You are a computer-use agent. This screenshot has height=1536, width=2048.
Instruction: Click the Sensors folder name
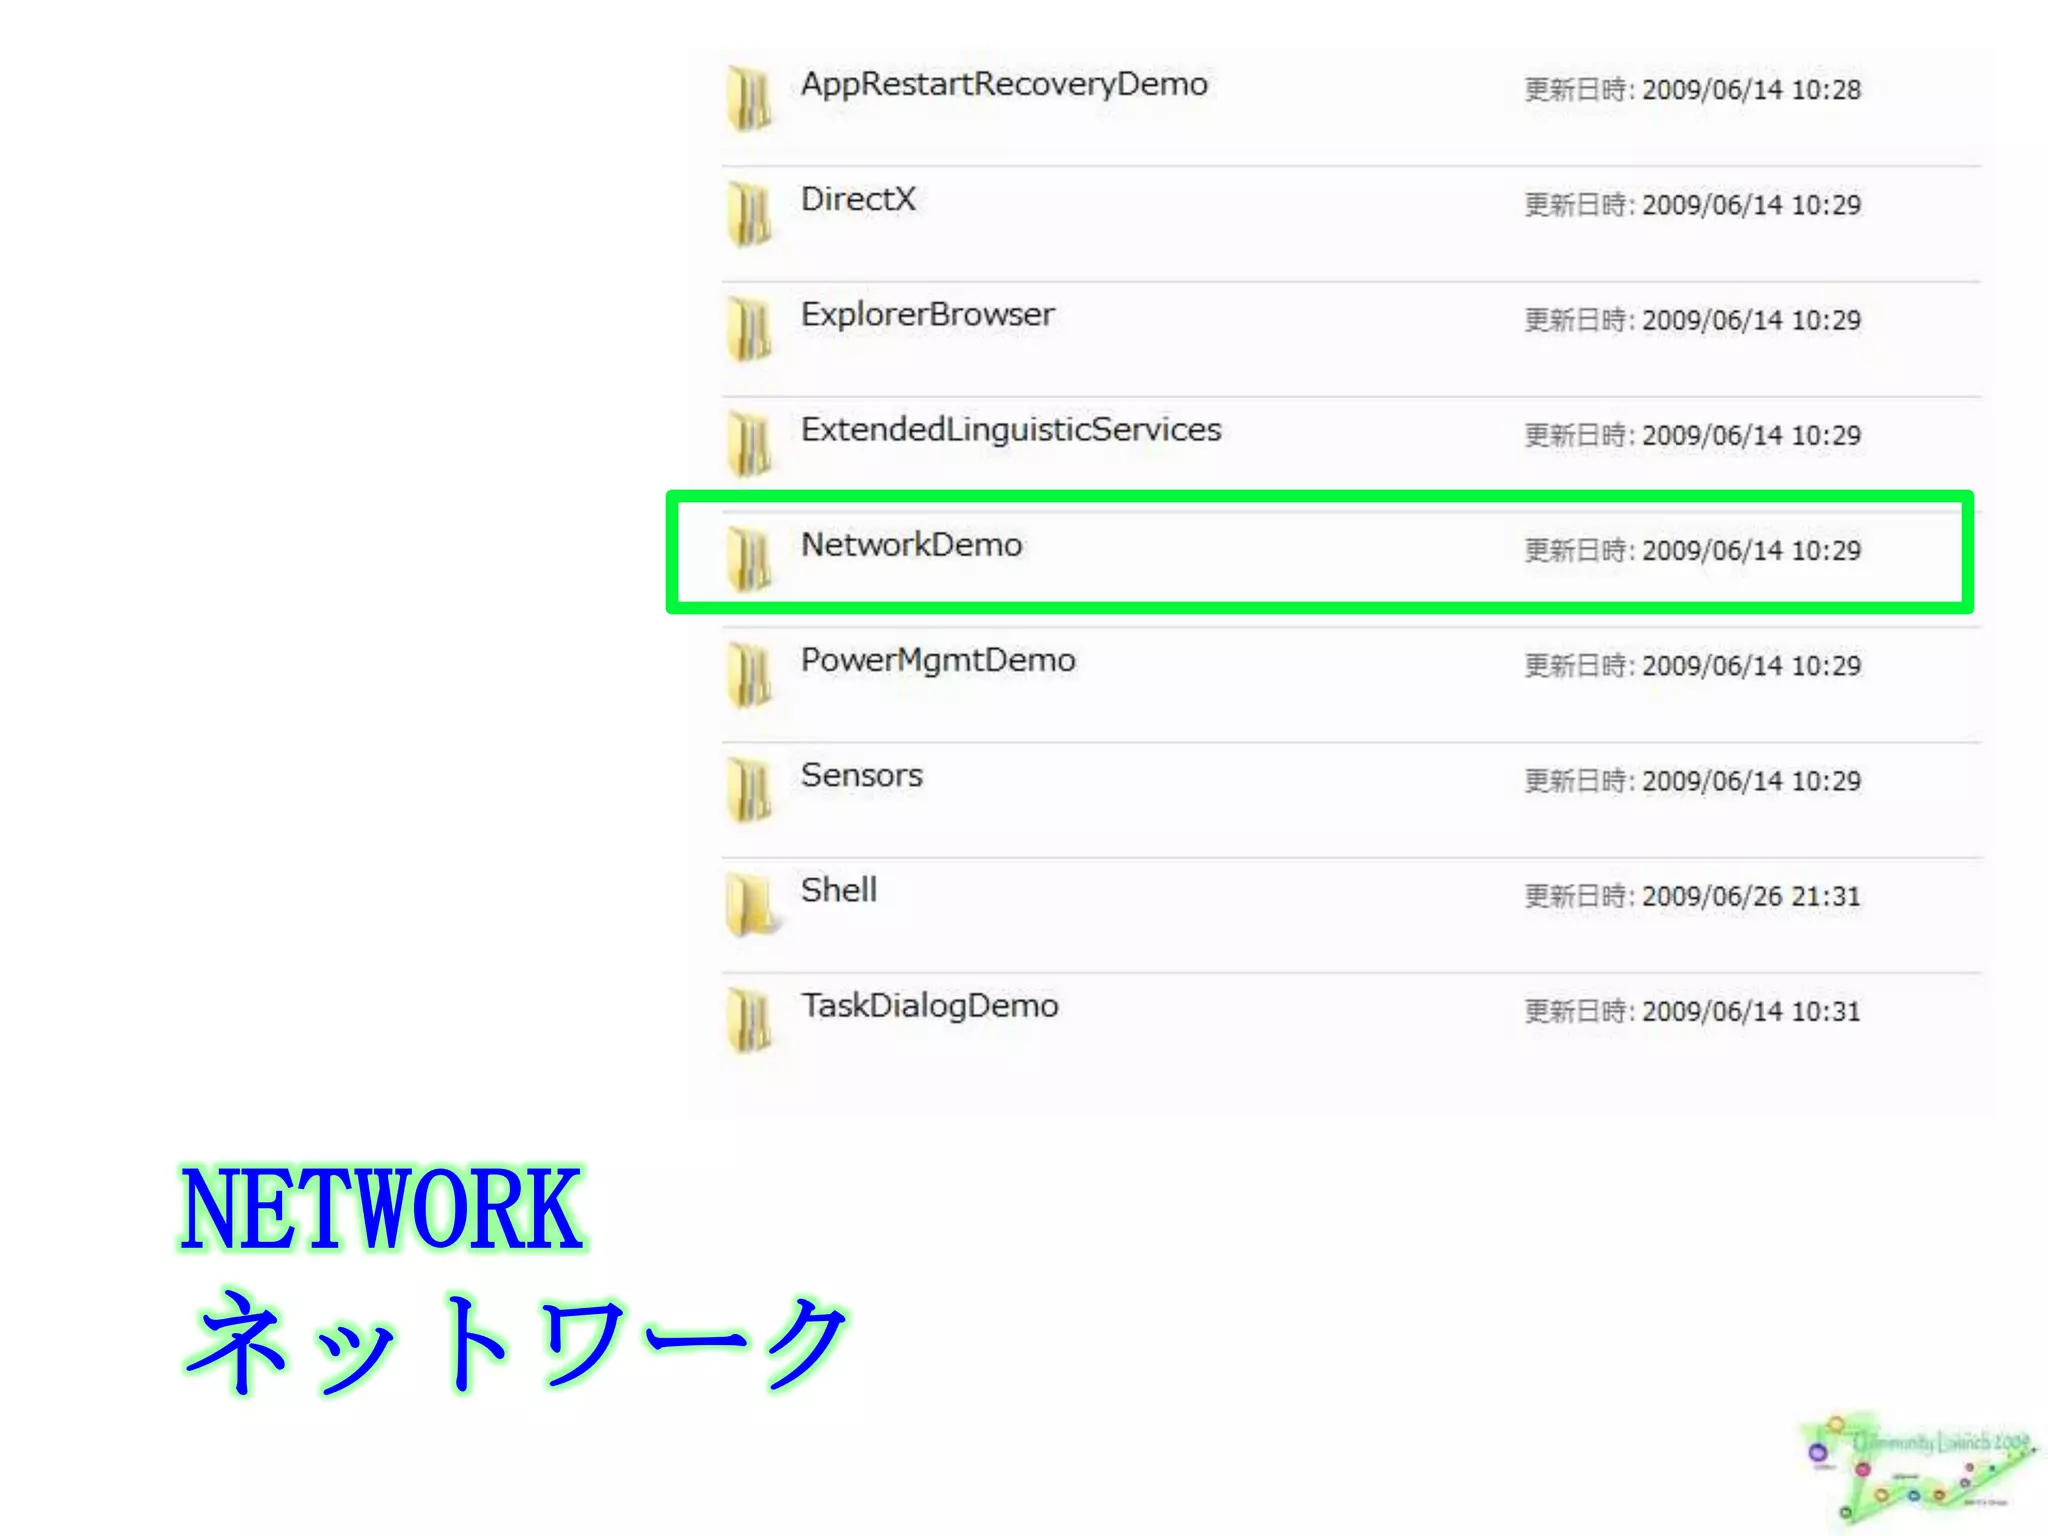click(861, 775)
